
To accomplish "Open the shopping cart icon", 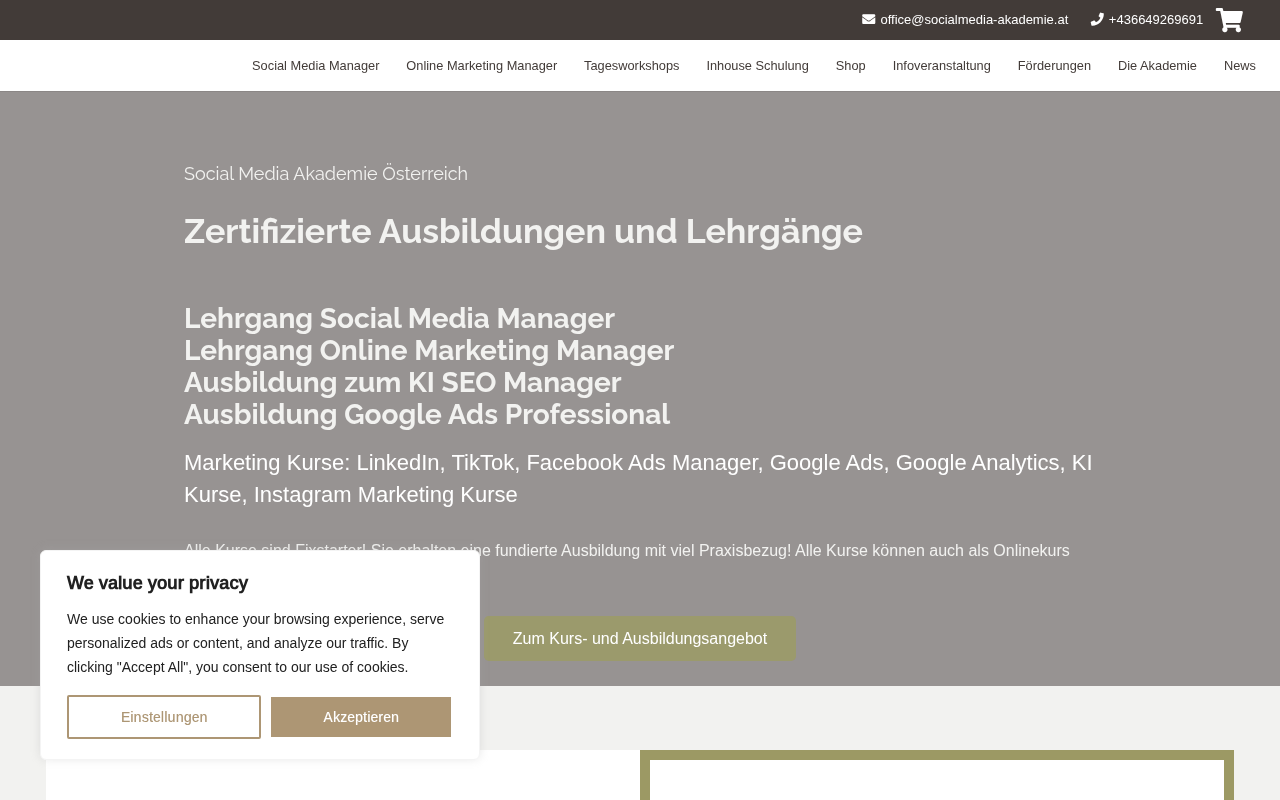I will click(1229, 20).
